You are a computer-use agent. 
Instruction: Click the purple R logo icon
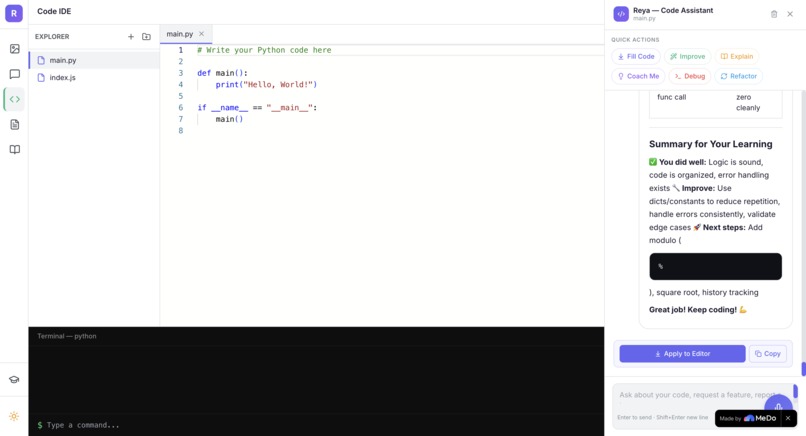(14, 13)
